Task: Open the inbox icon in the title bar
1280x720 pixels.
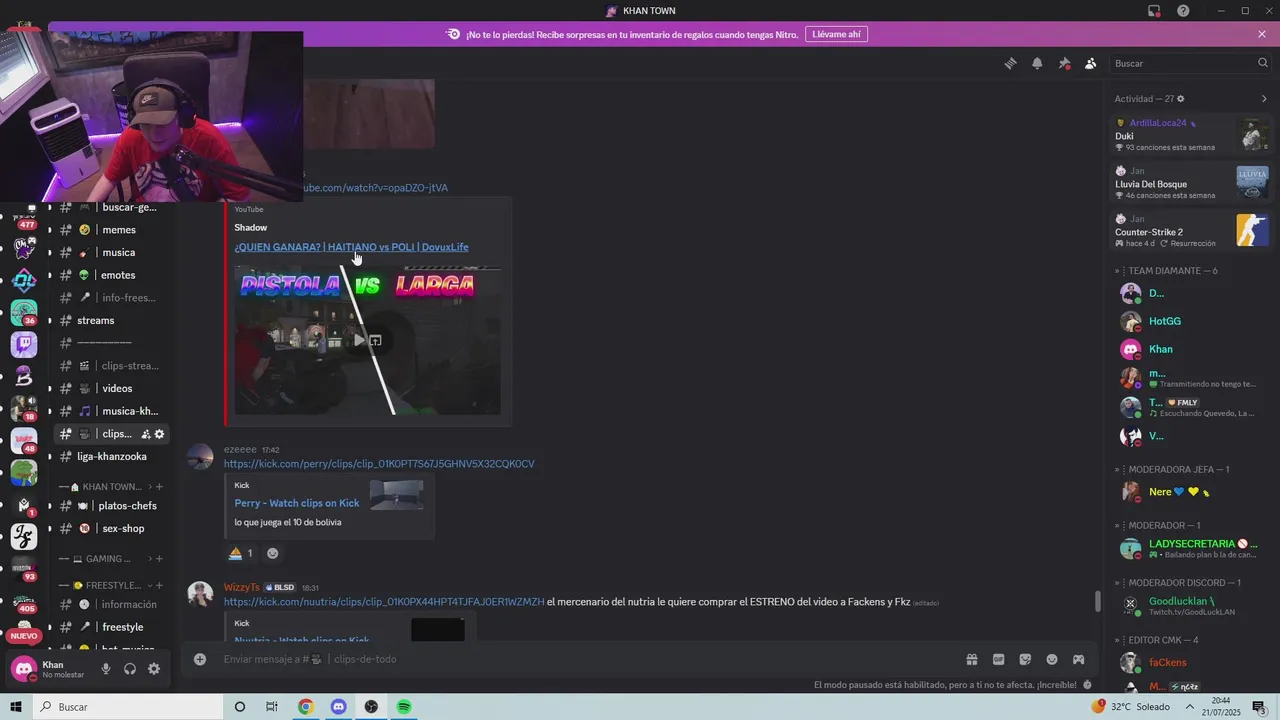Action: pyautogui.click(x=1154, y=11)
